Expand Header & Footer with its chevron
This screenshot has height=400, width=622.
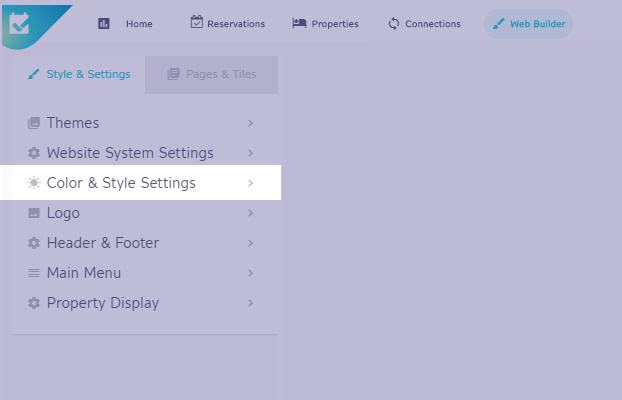coord(250,243)
